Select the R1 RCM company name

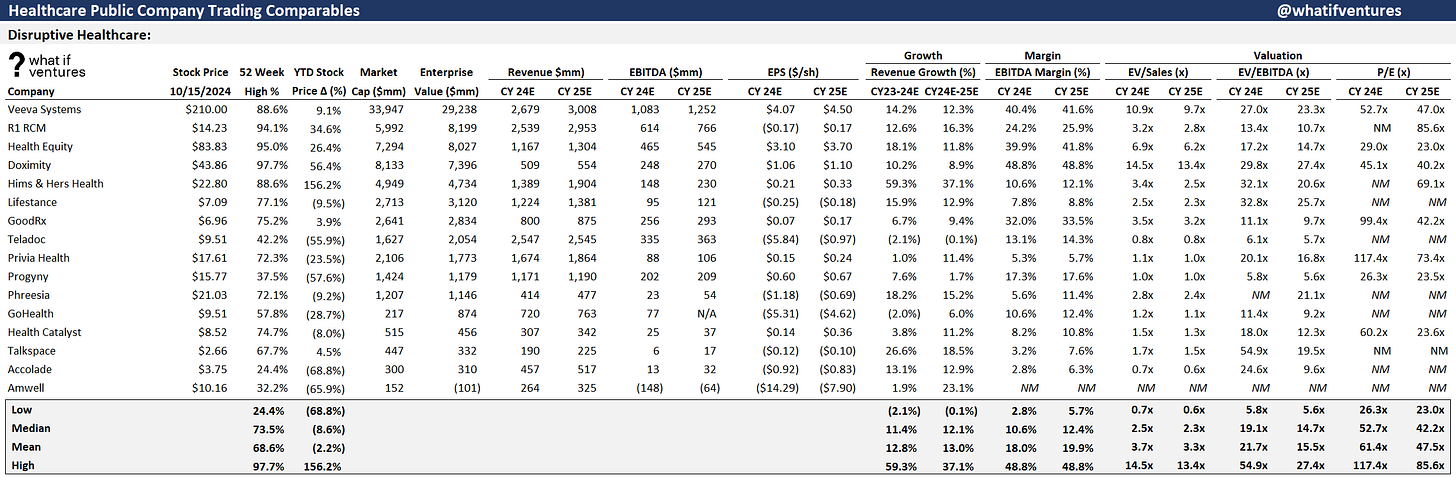click(28, 128)
